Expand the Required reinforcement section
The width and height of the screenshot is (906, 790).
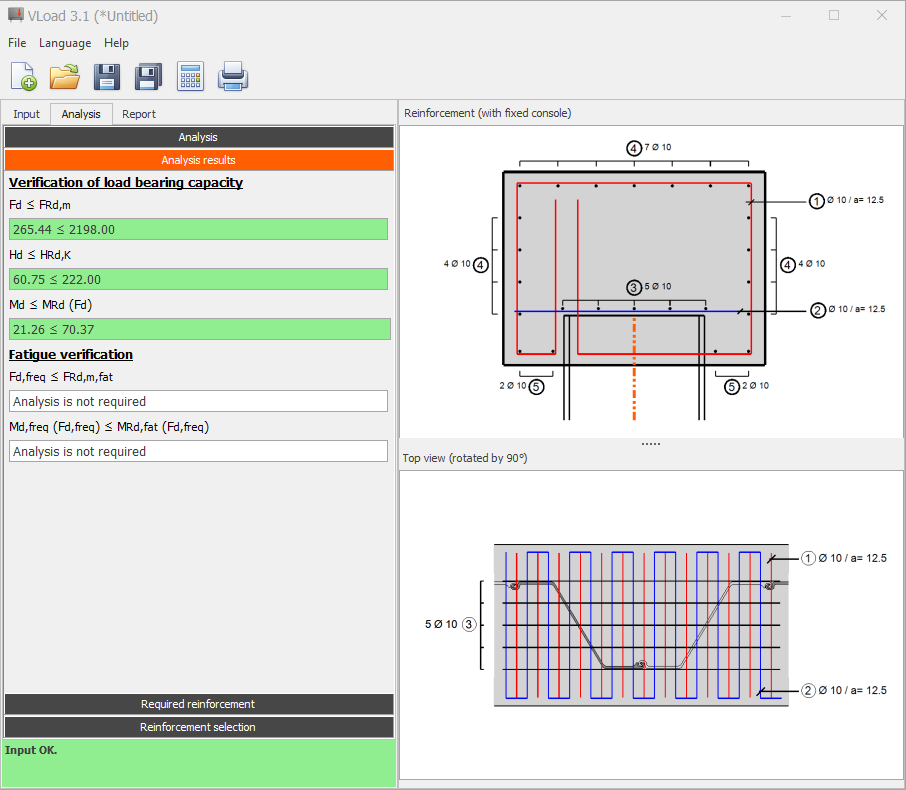coord(199,704)
